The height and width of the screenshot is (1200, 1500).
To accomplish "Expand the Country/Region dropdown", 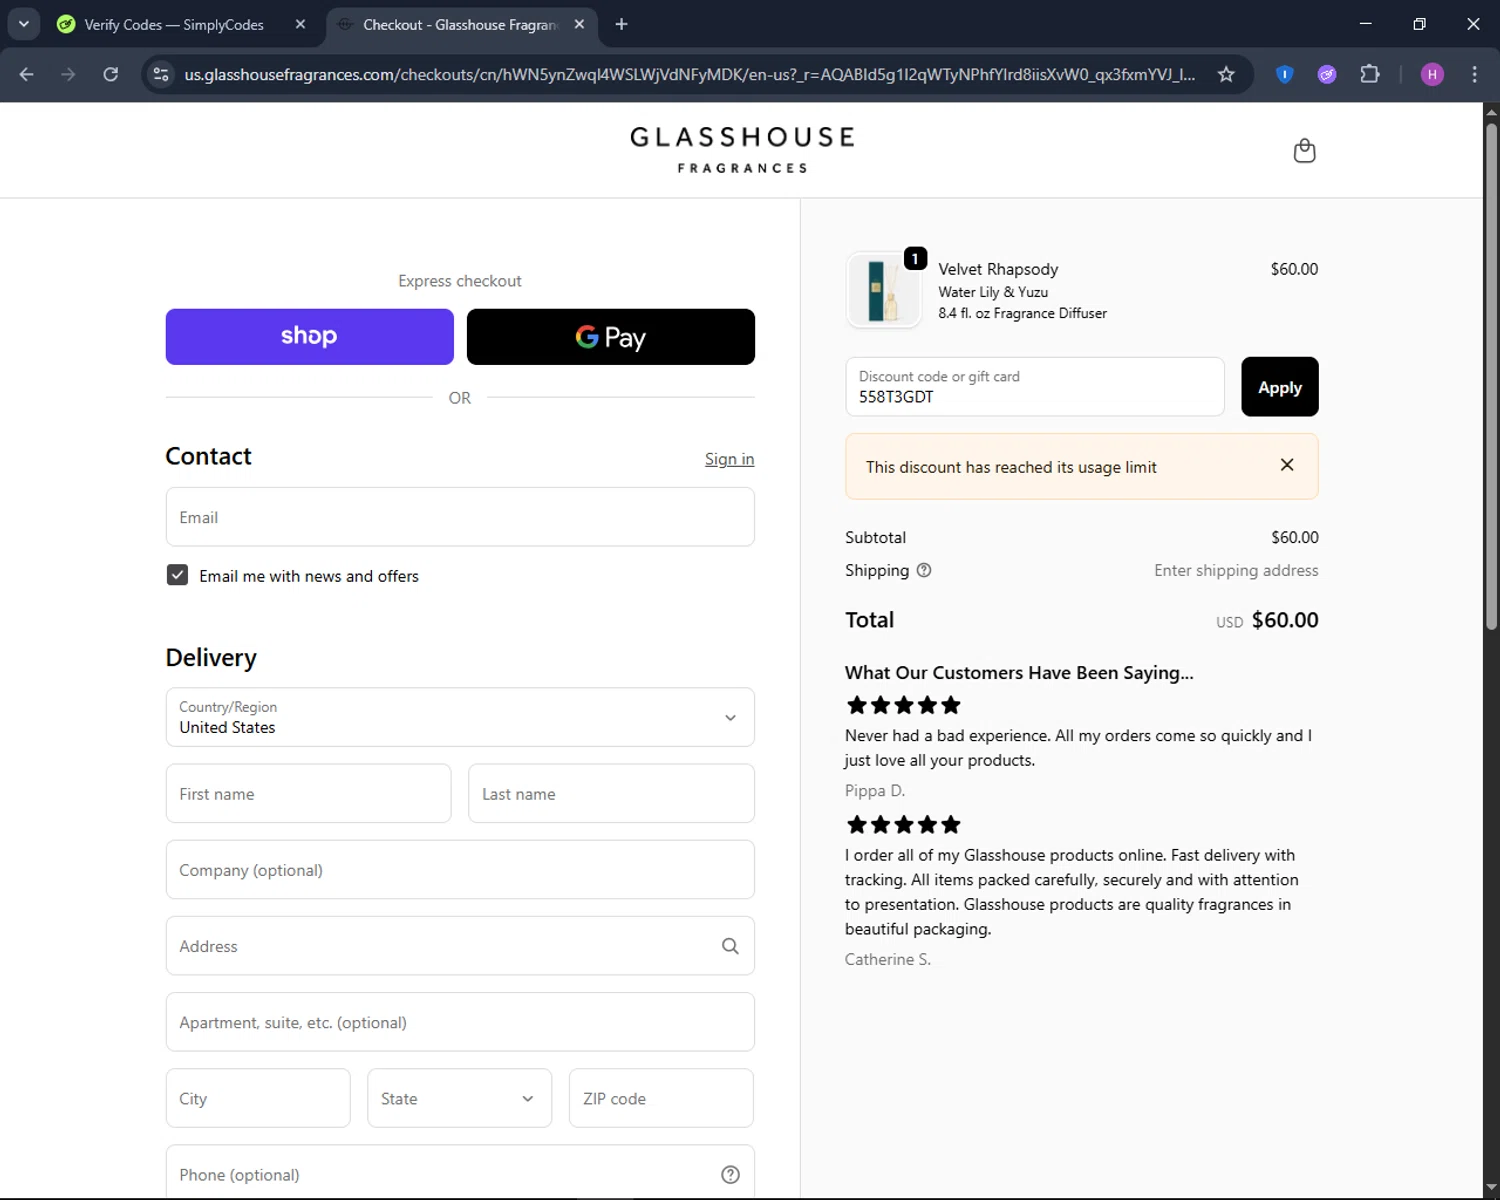I will pyautogui.click(x=460, y=717).
